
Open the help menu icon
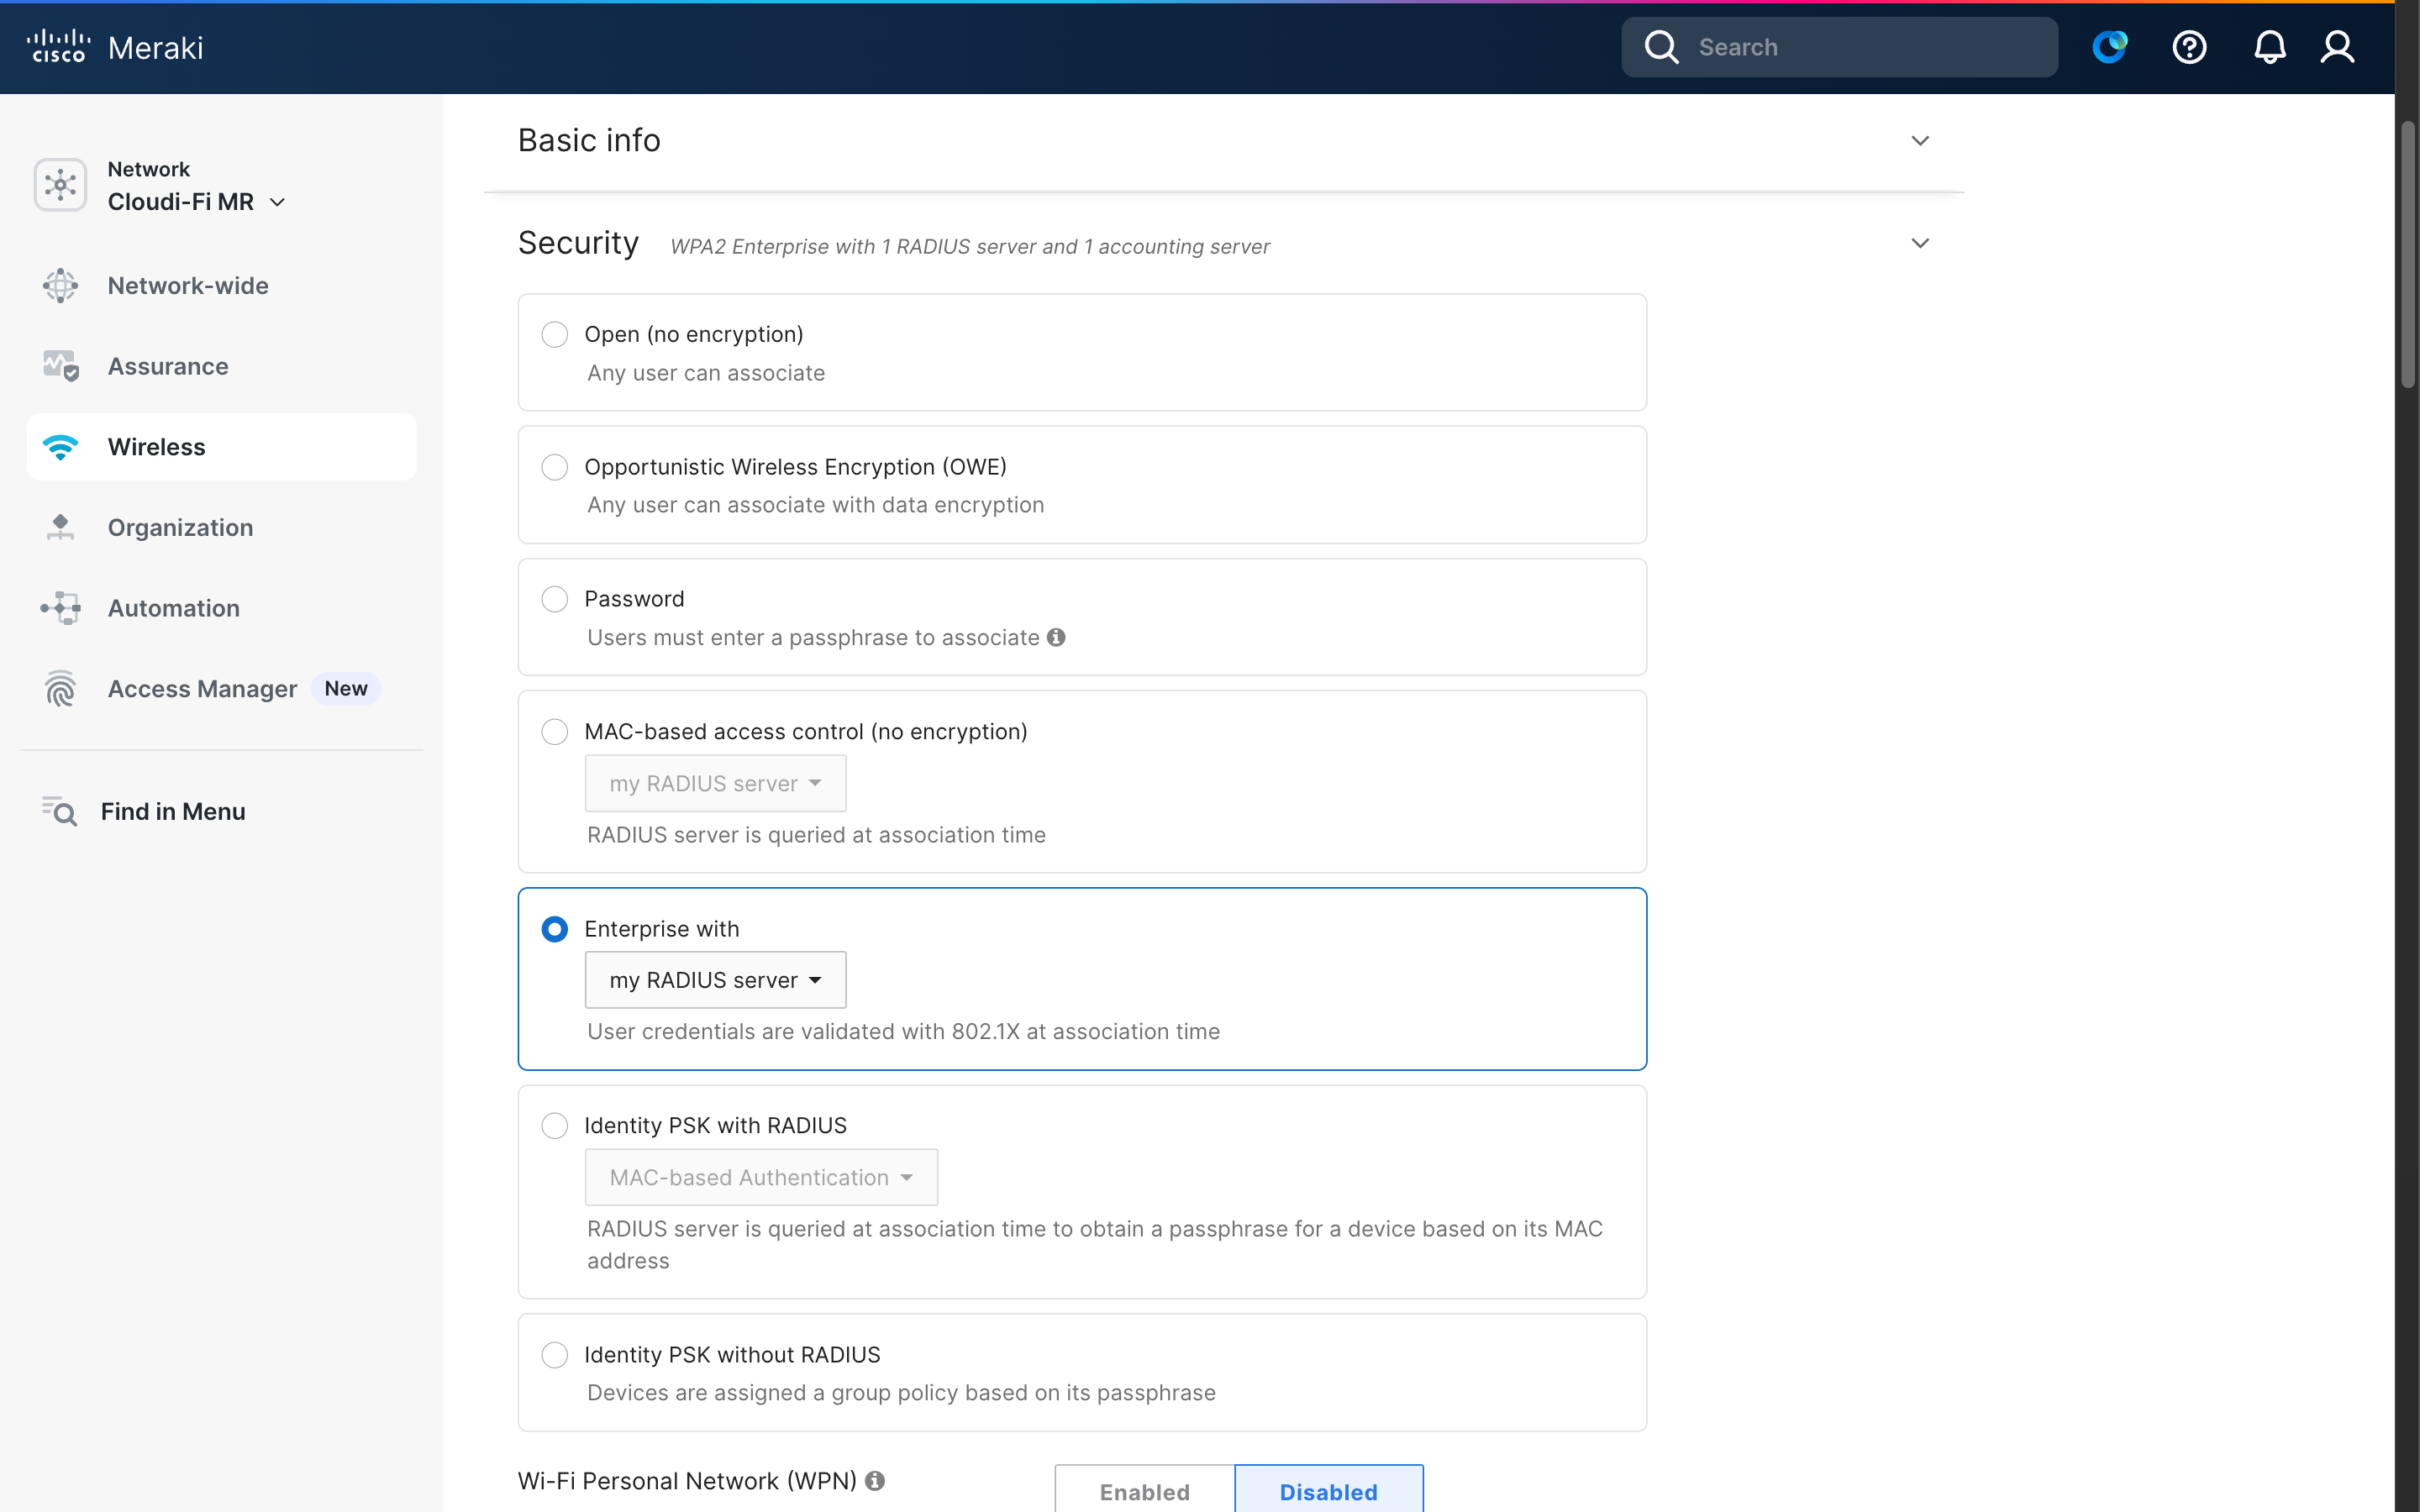point(2189,46)
